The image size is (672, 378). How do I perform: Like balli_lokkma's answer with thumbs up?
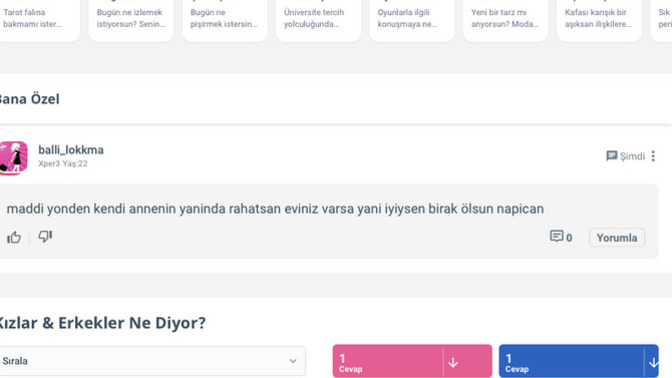pyautogui.click(x=14, y=237)
